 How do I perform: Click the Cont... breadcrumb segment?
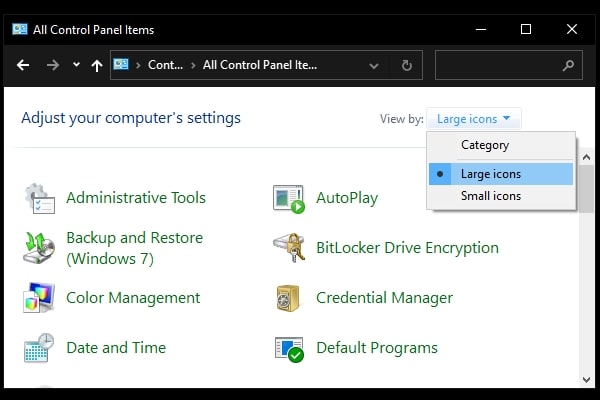[165, 65]
